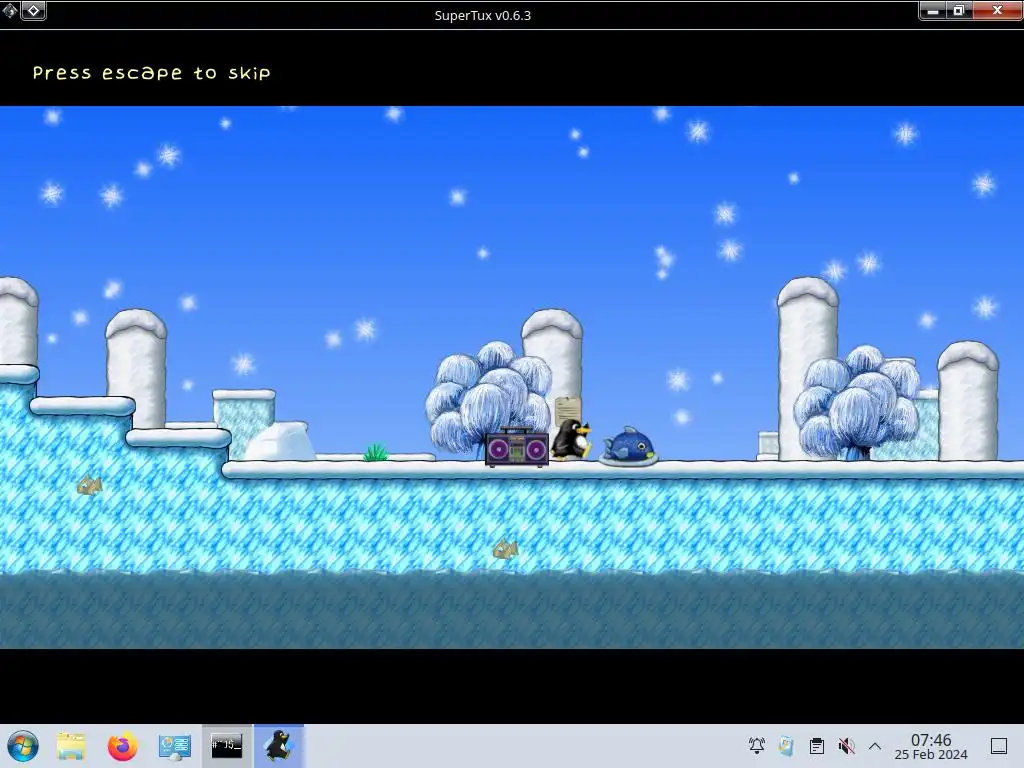Open the system settings taskbar icon
This screenshot has height=768, width=1024.
[174, 746]
